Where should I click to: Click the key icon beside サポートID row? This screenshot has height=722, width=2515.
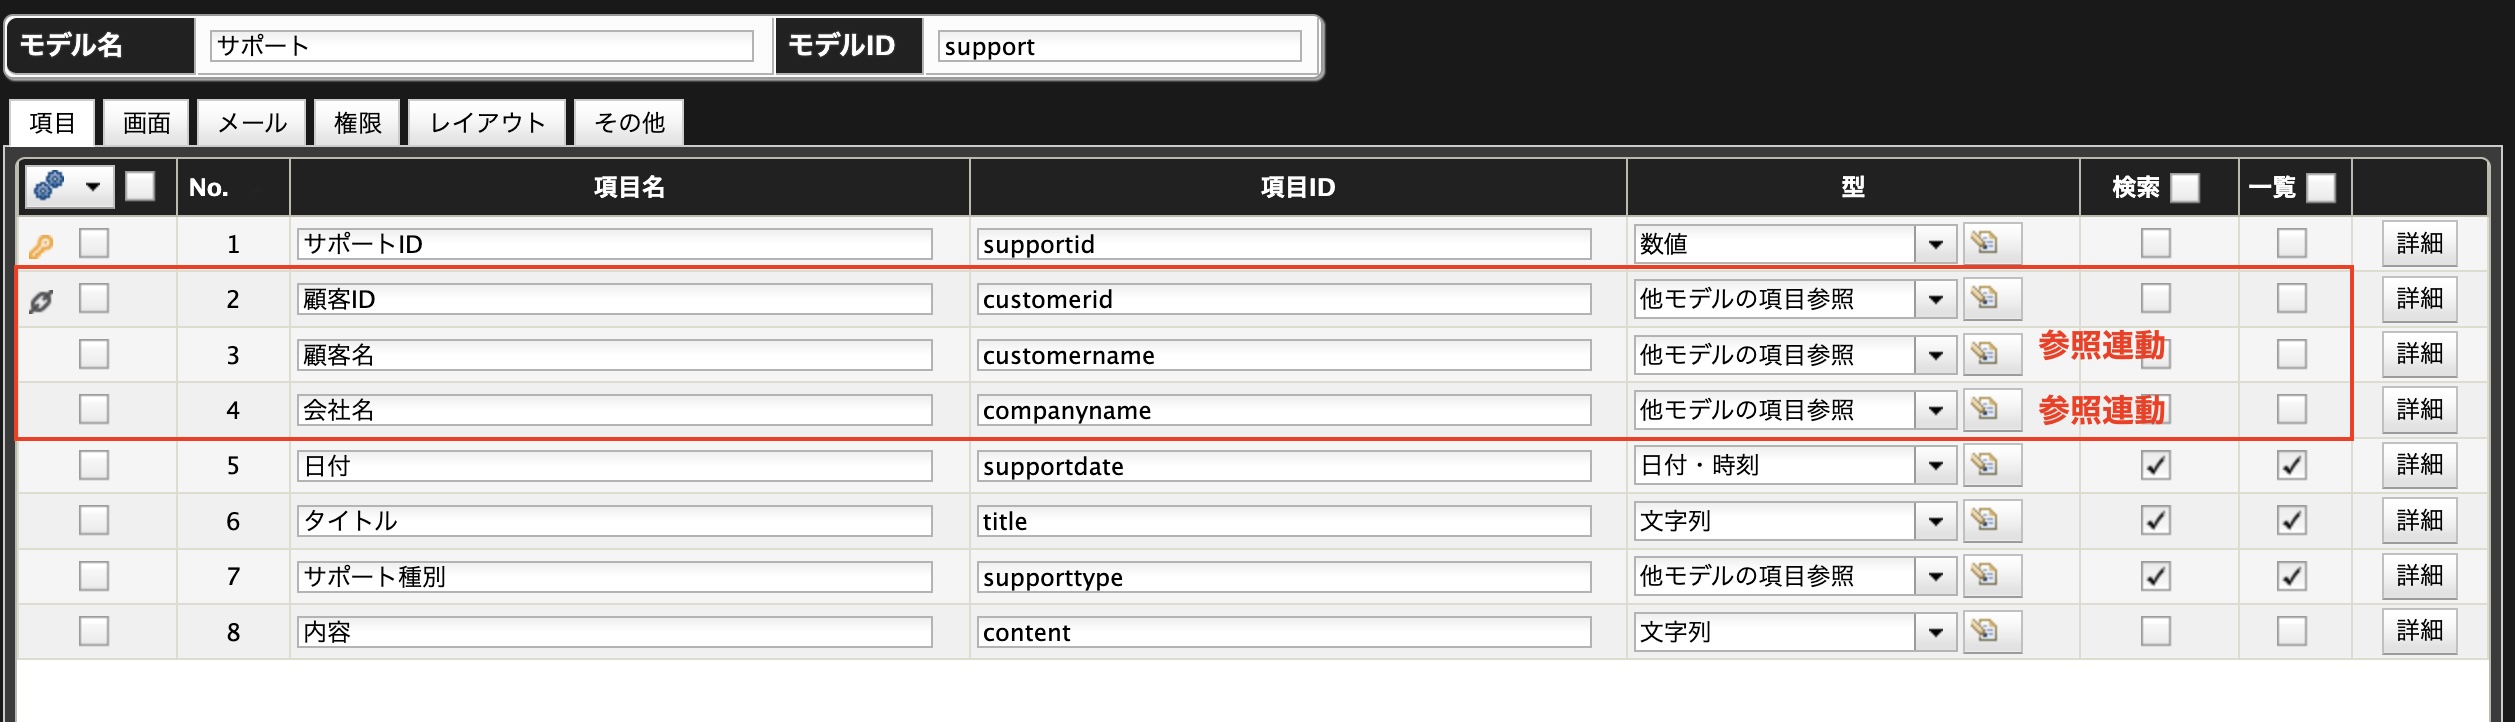click(41, 245)
